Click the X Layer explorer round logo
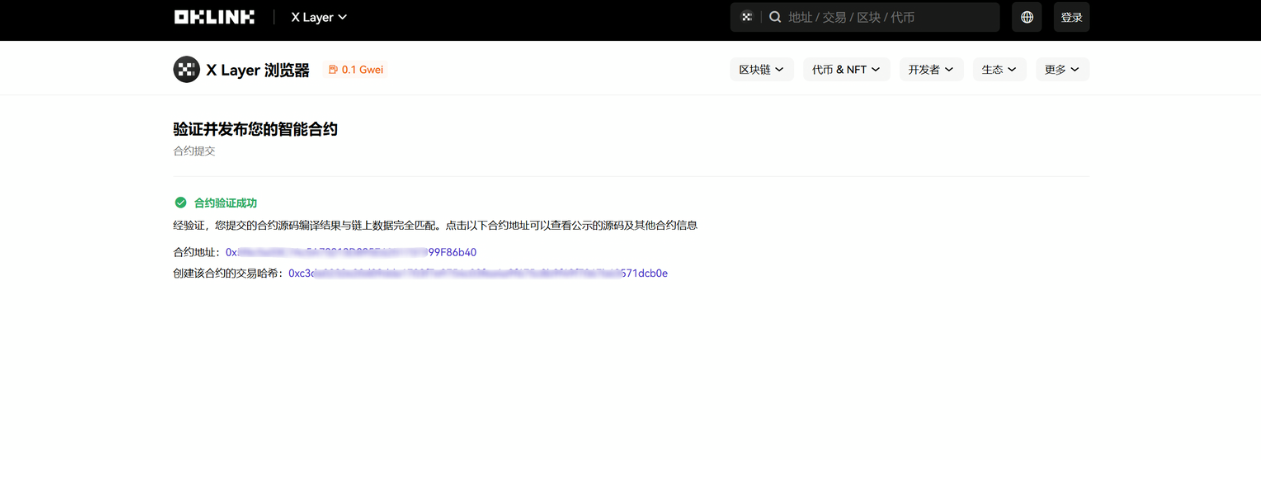This screenshot has width=1261, height=497. tap(186, 69)
